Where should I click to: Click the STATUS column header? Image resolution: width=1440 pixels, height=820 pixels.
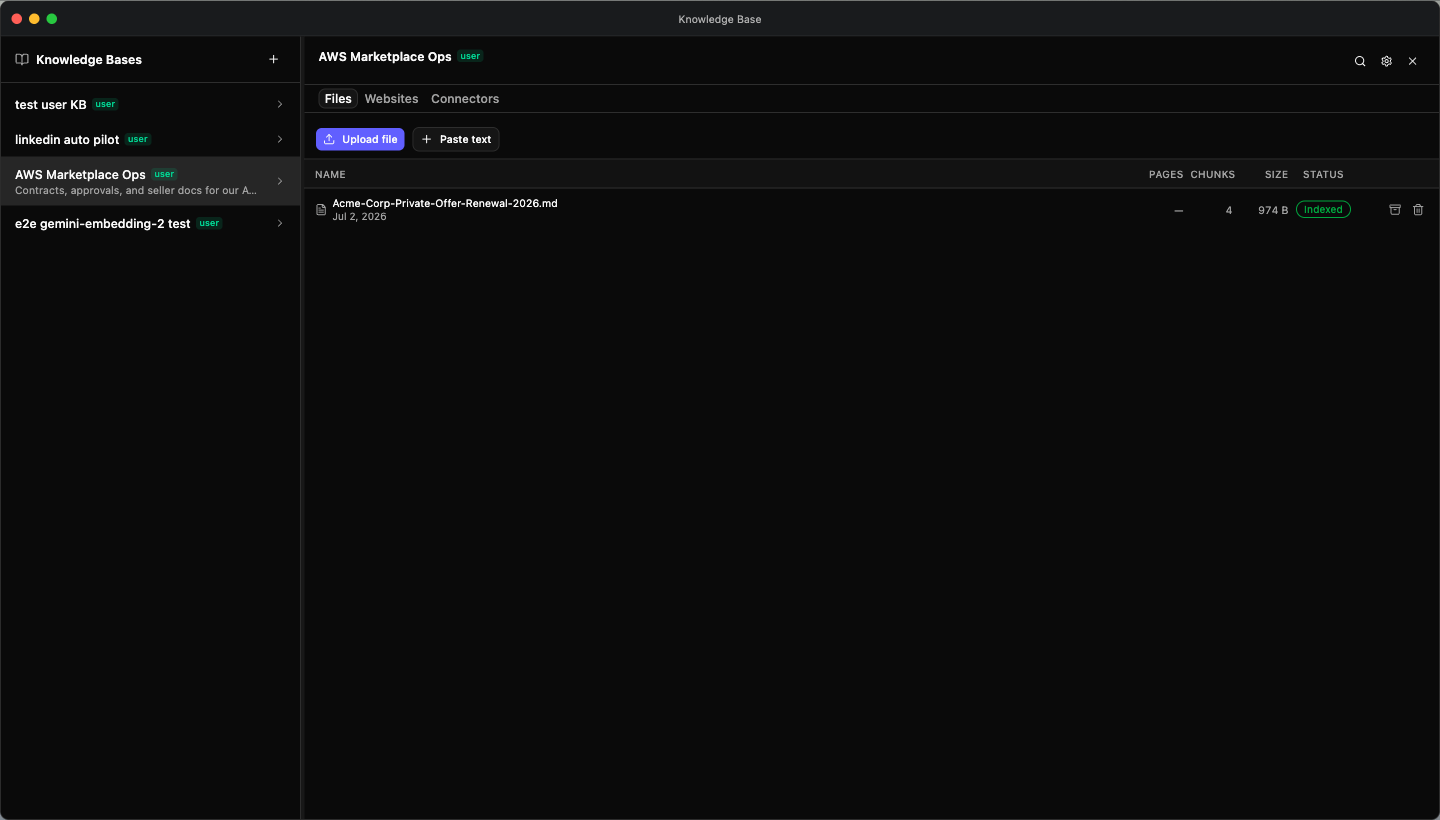pyautogui.click(x=1323, y=174)
